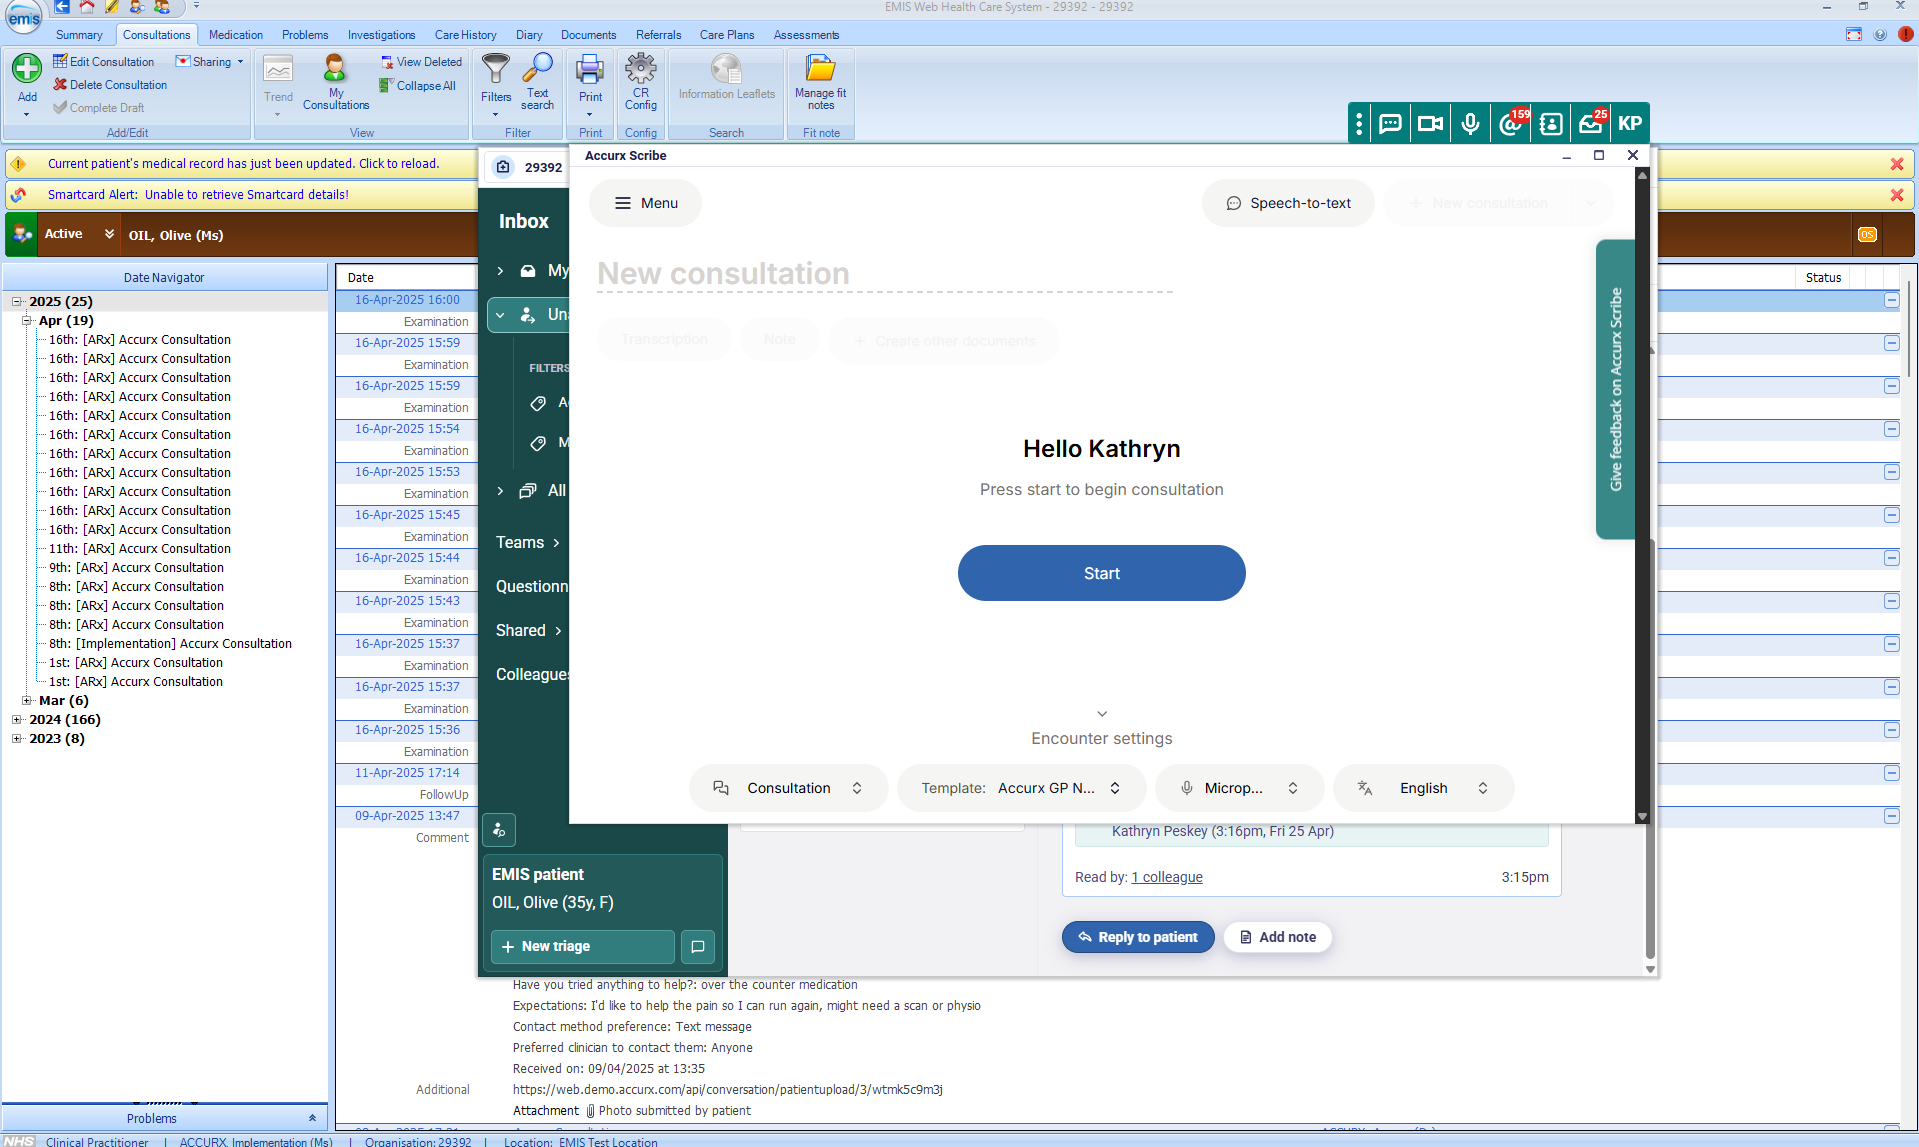This screenshot has height=1147, width=1919.
Task: Click the home icon in quick access bar
Action: (87, 7)
